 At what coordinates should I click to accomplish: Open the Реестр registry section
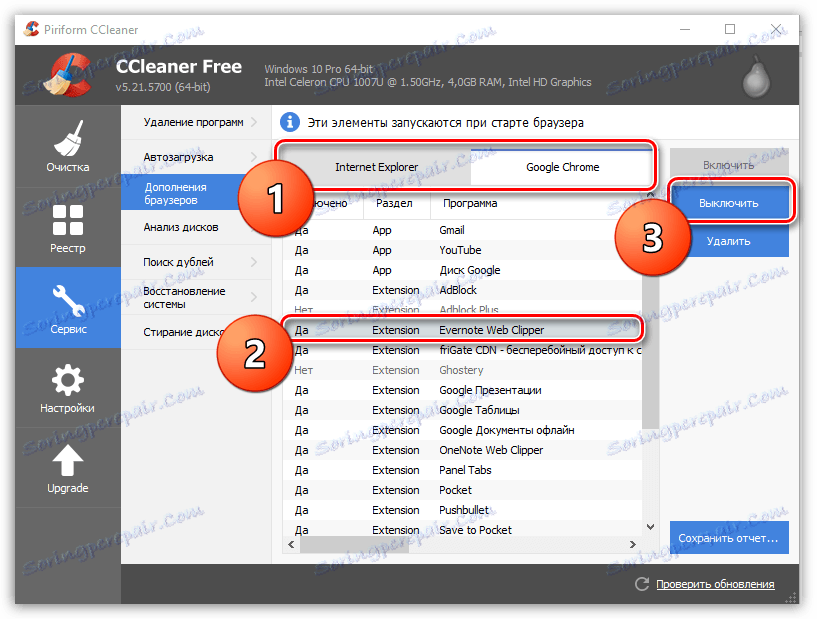(68, 228)
